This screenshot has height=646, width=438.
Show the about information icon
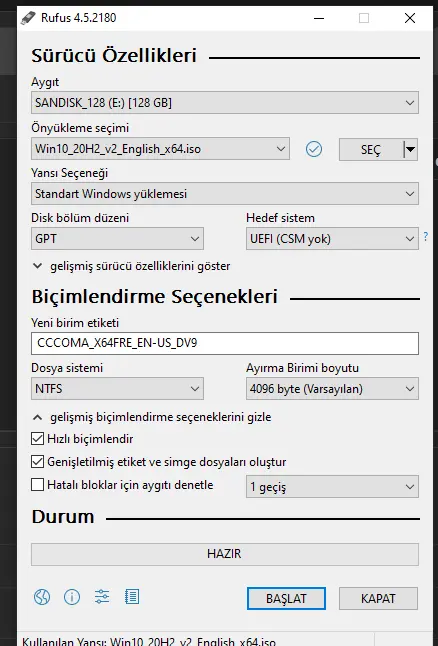(x=72, y=597)
